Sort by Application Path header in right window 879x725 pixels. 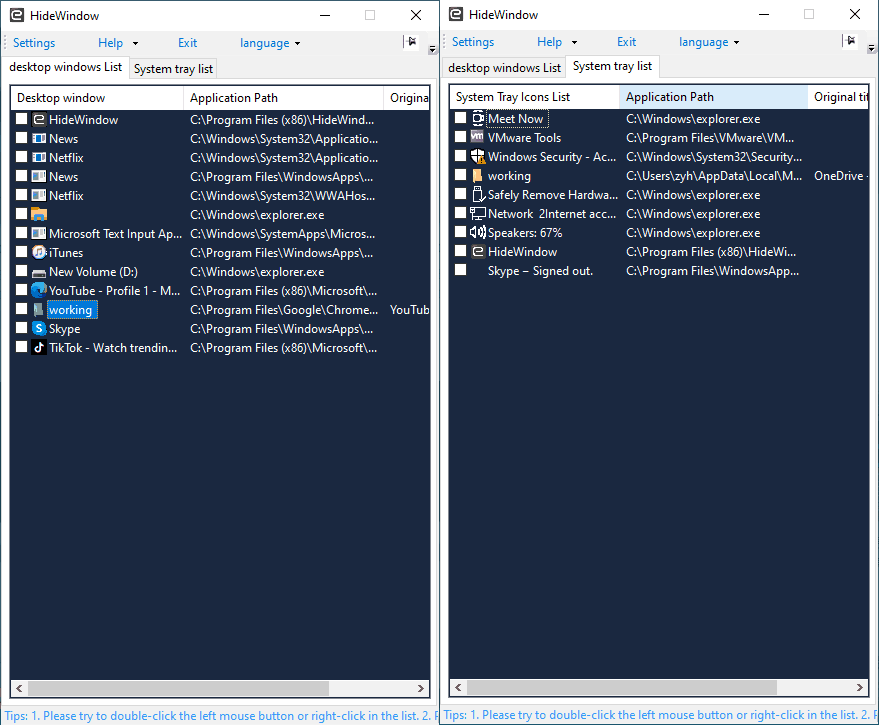pos(713,96)
